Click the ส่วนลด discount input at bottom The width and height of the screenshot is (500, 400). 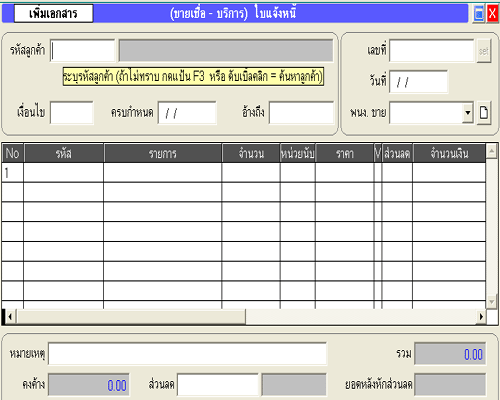218,385
